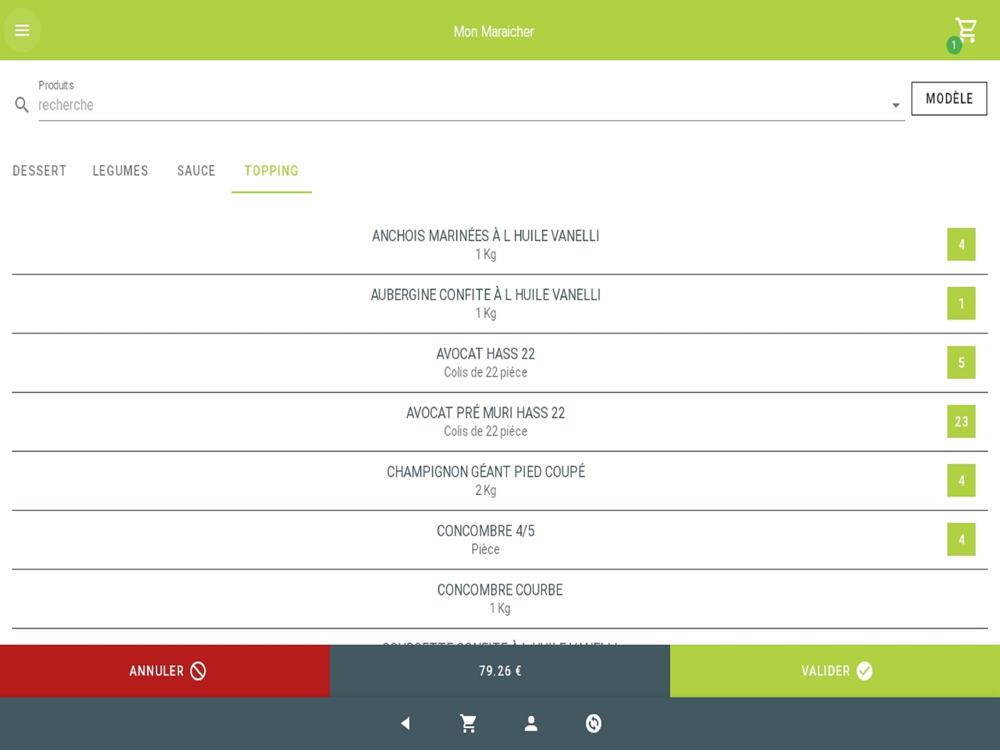Open the user profile icon

tap(531, 723)
